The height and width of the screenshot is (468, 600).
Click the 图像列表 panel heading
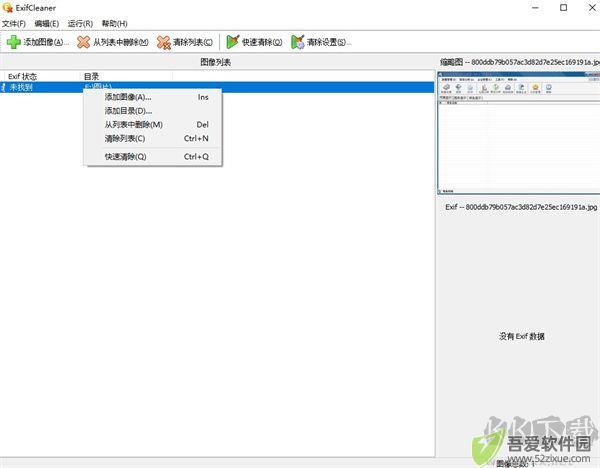point(215,62)
